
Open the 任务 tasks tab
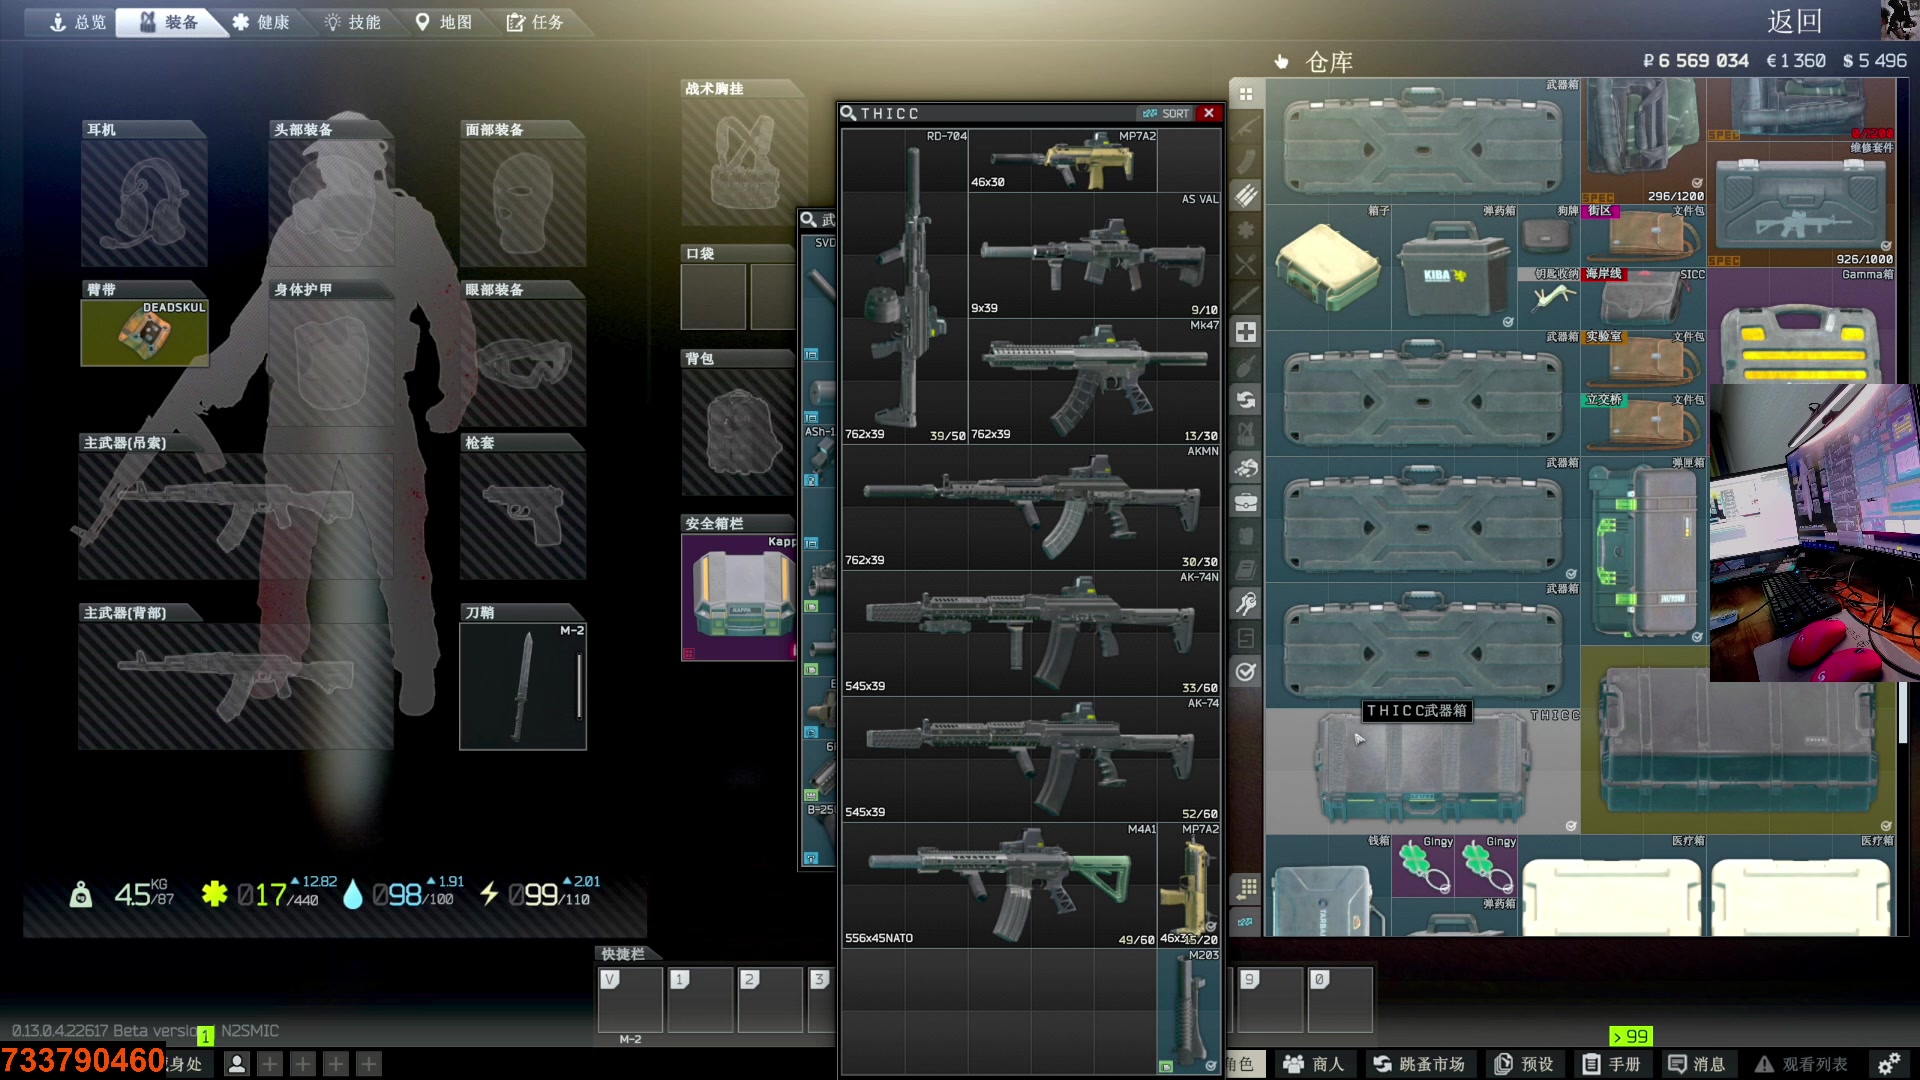tap(535, 22)
